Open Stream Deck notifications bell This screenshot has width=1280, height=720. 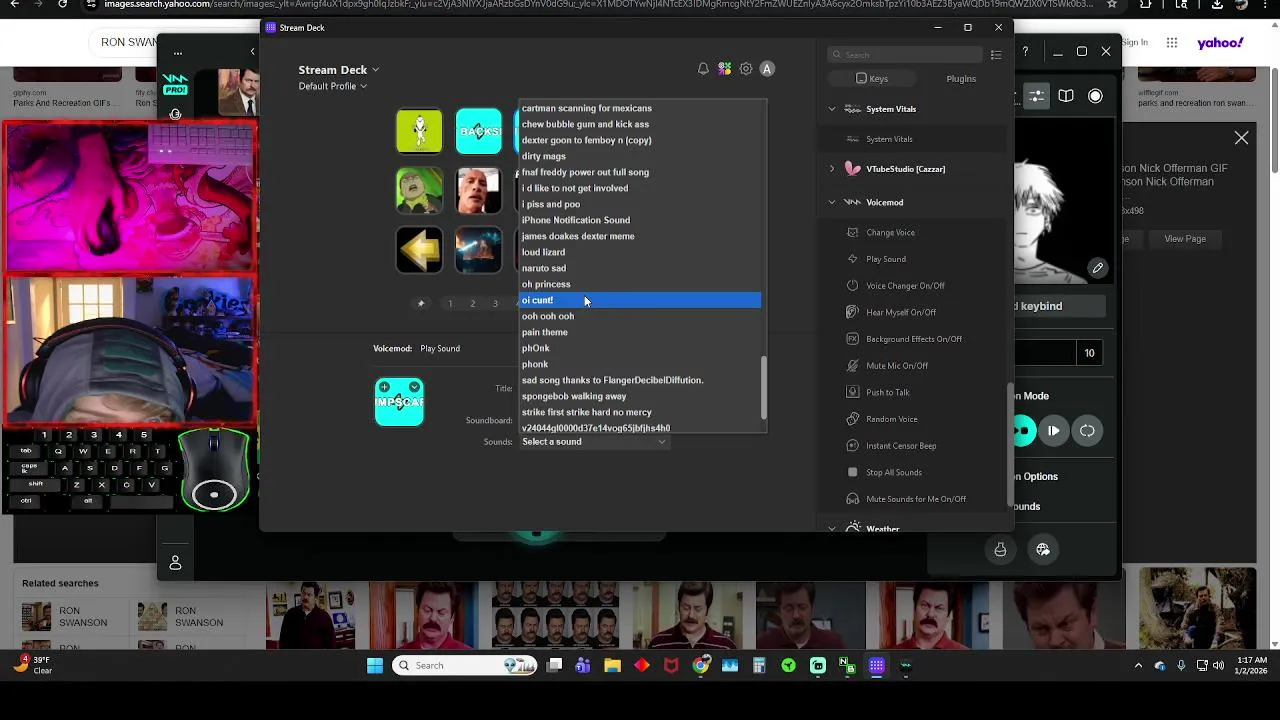tap(703, 69)
